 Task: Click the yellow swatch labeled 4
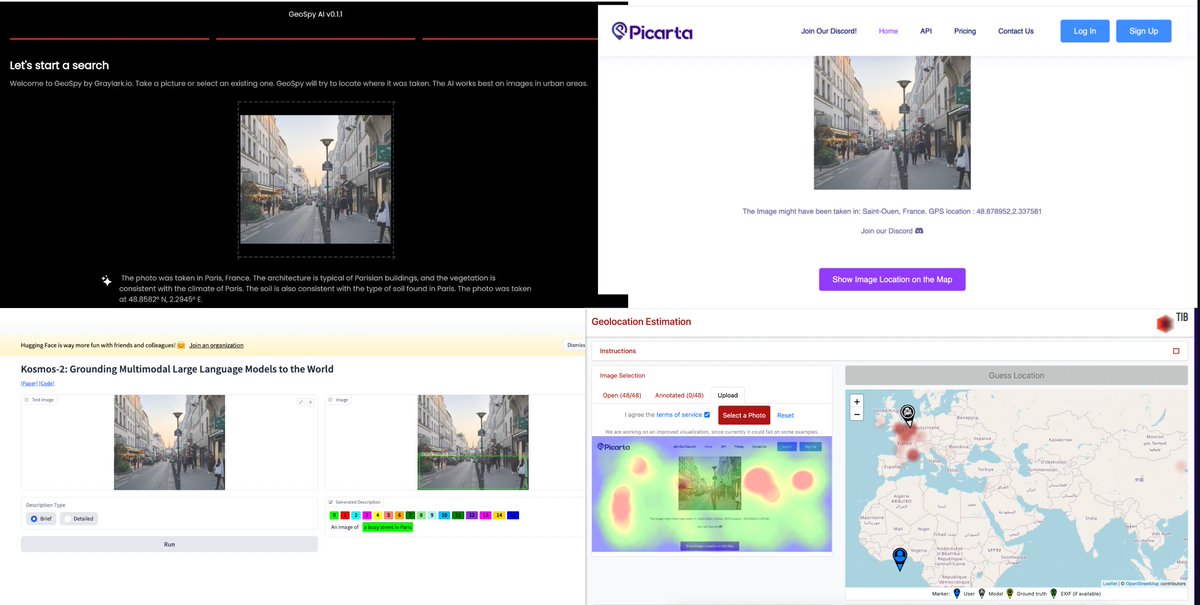pyautogui.click(x=378, y=515)
